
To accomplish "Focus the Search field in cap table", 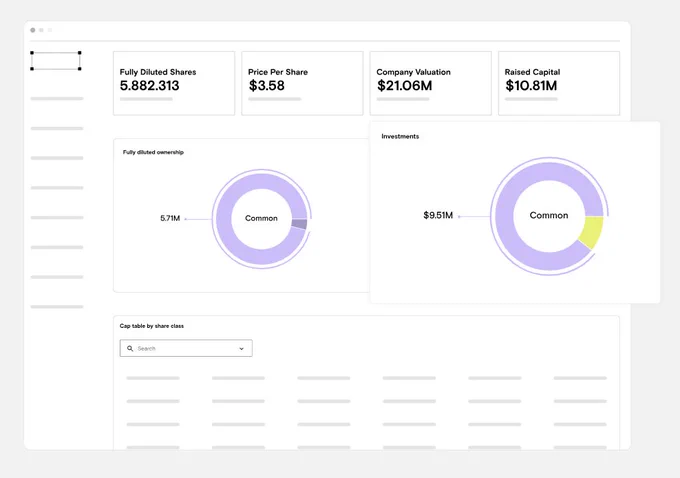I will click(186, 348).
